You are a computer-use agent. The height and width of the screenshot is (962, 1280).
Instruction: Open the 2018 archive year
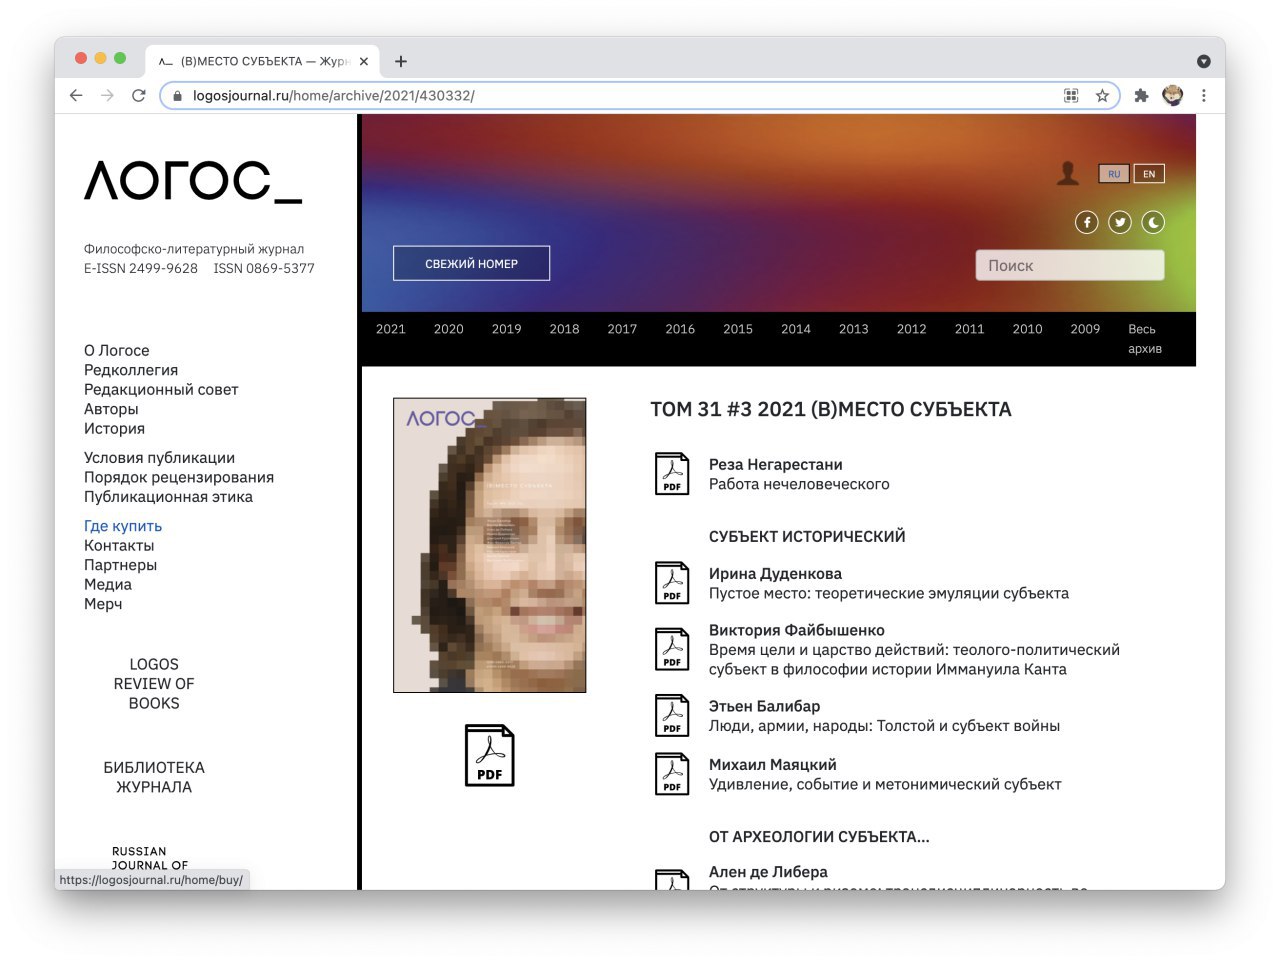565,329
